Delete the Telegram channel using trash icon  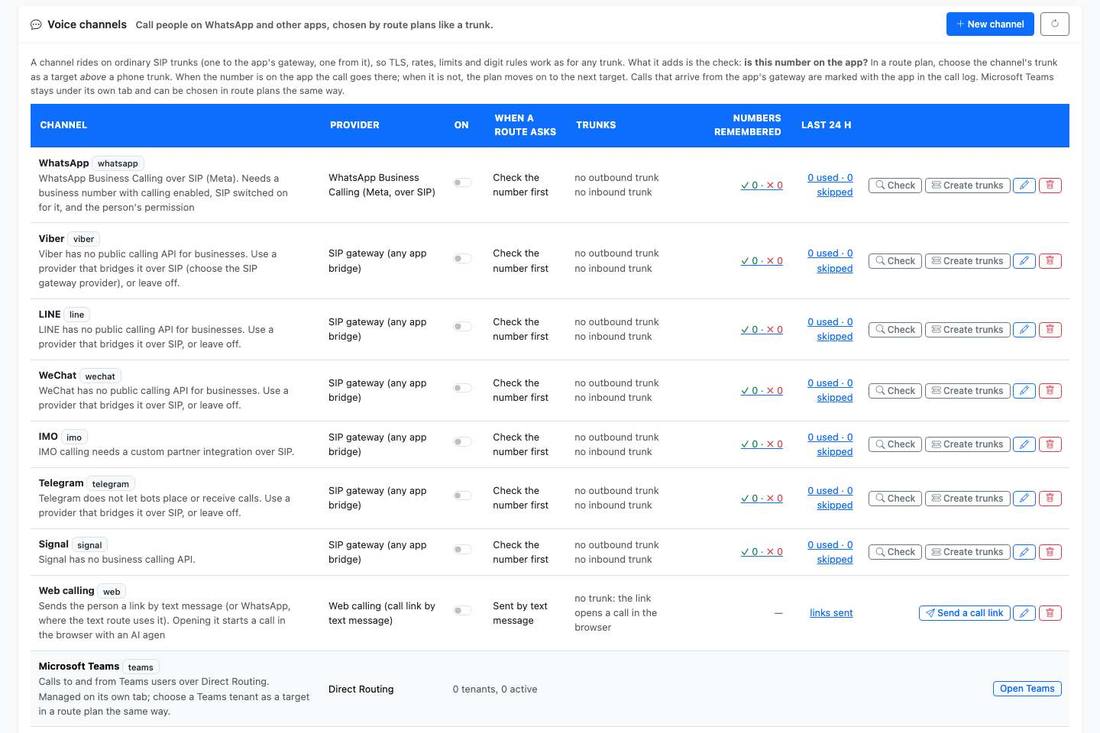[x=1050, y=498]
